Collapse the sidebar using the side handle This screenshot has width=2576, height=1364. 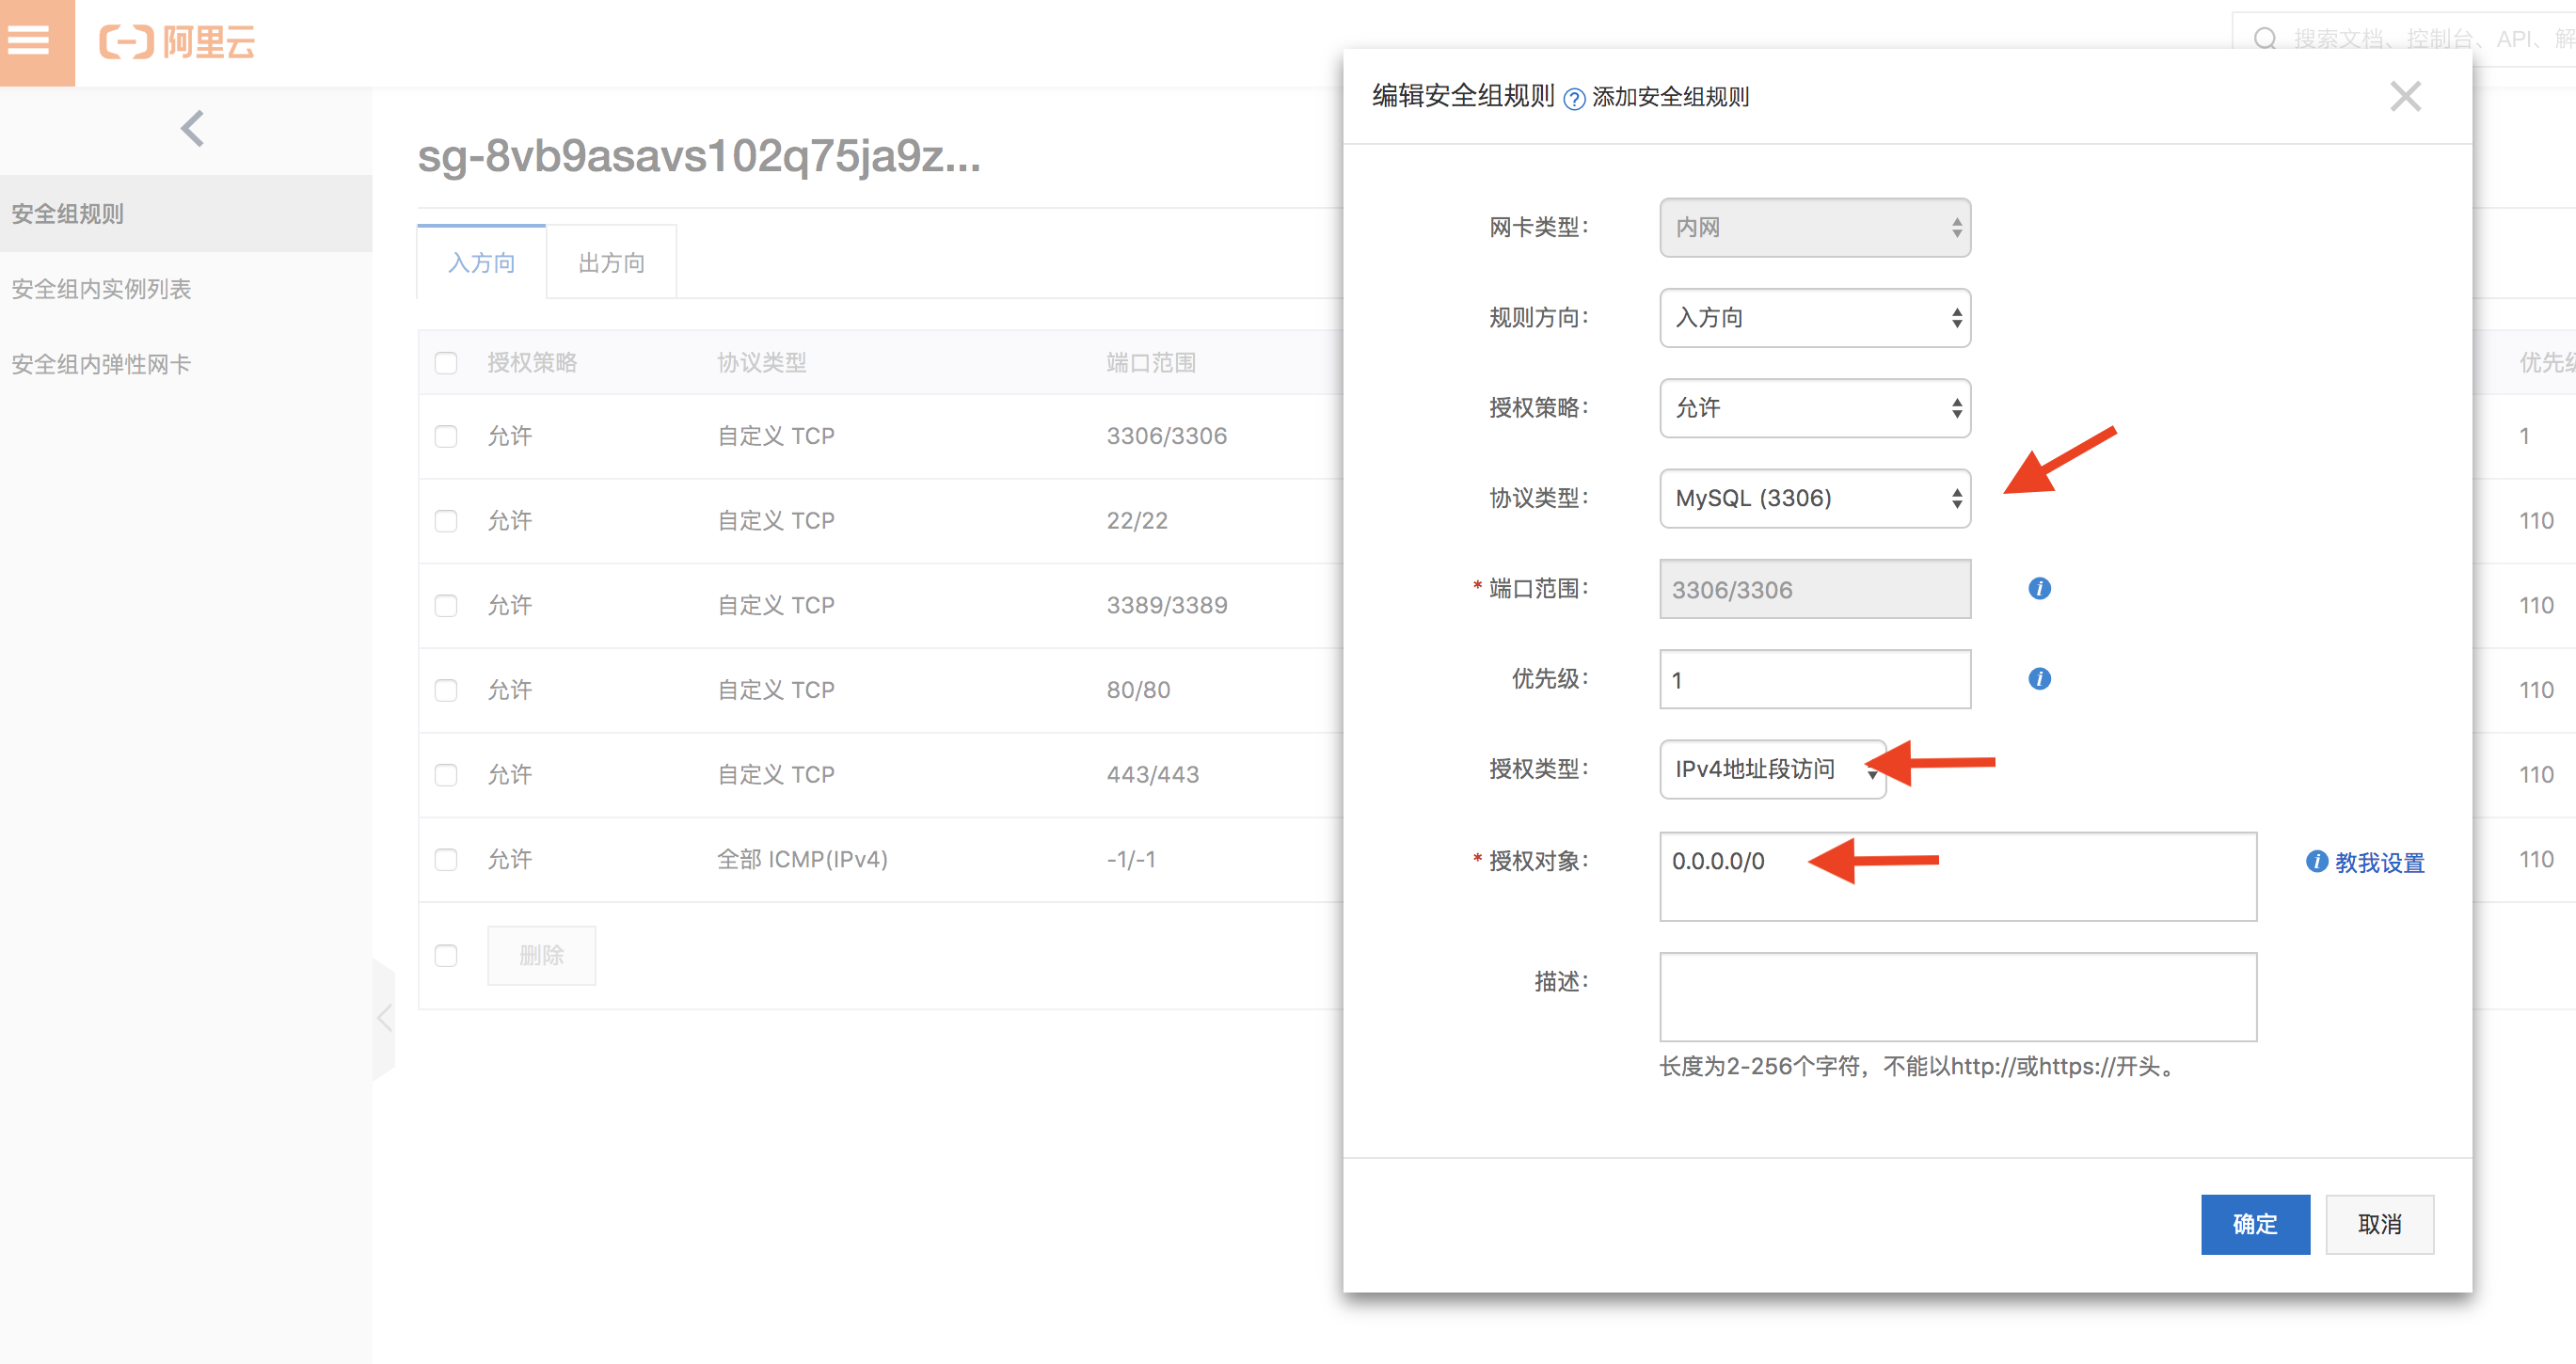(x=384, y=1018)
